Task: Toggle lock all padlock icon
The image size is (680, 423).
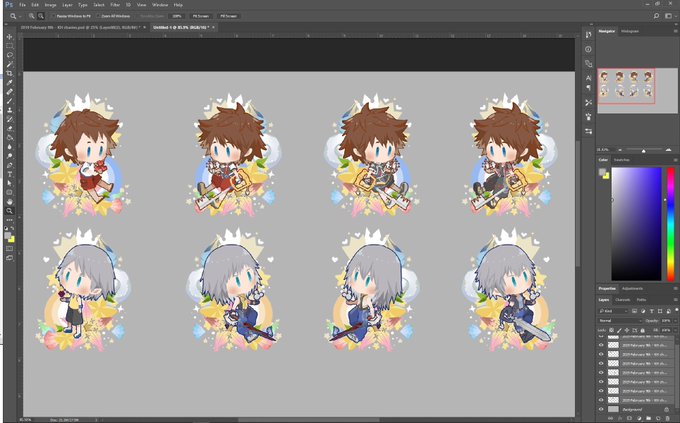Action: click(643, 330)
